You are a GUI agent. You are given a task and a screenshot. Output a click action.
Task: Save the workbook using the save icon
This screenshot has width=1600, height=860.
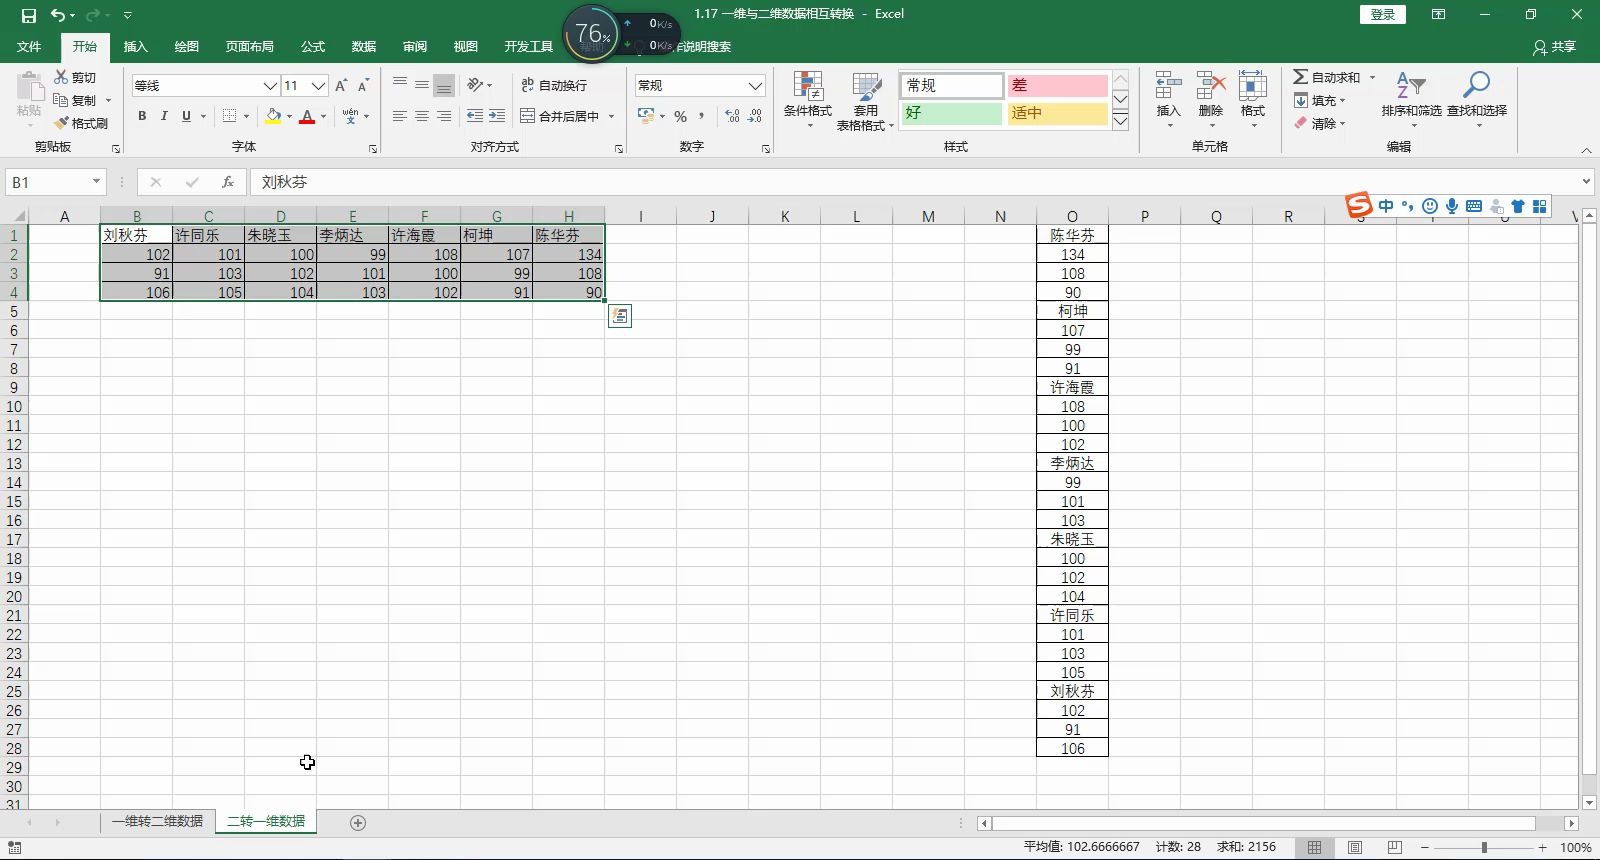(28, 15)
